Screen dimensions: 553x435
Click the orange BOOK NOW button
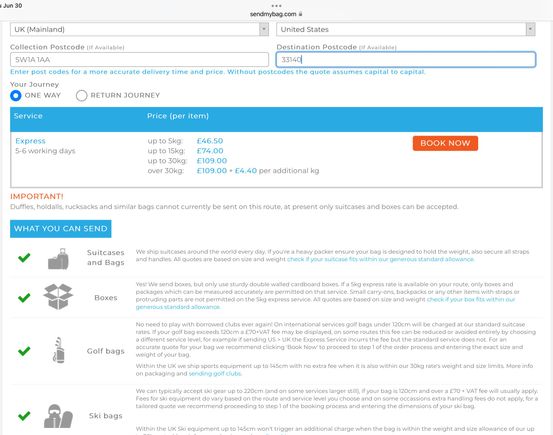point(445,143)
